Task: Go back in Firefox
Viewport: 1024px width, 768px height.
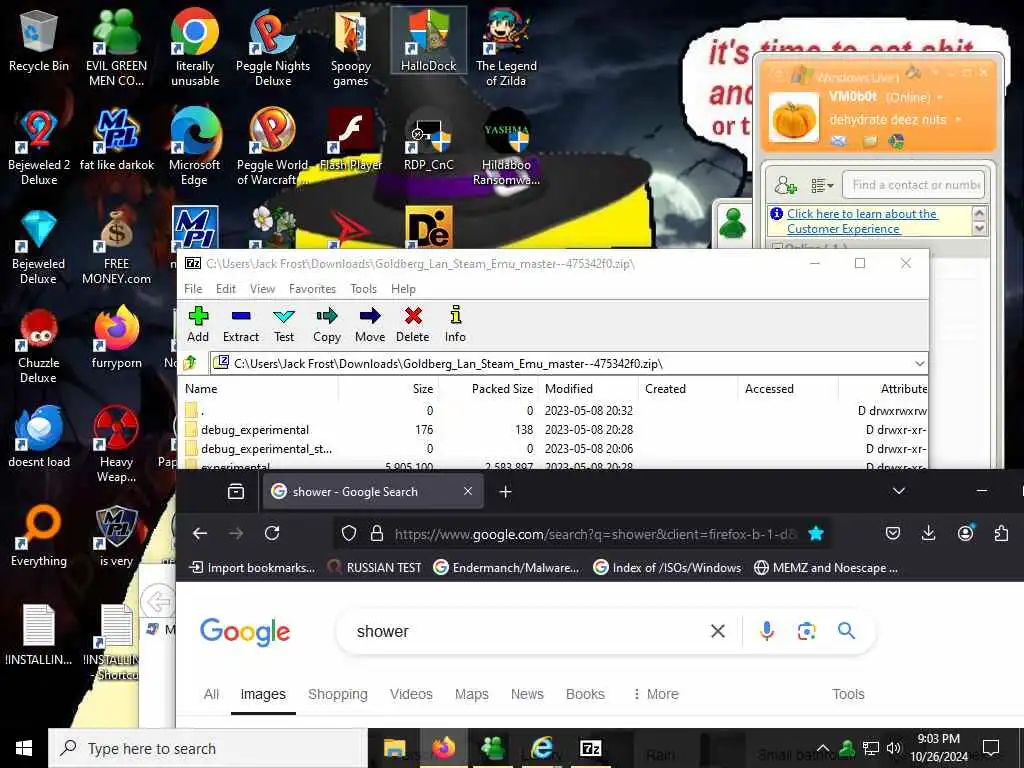Action: [200, 534]
